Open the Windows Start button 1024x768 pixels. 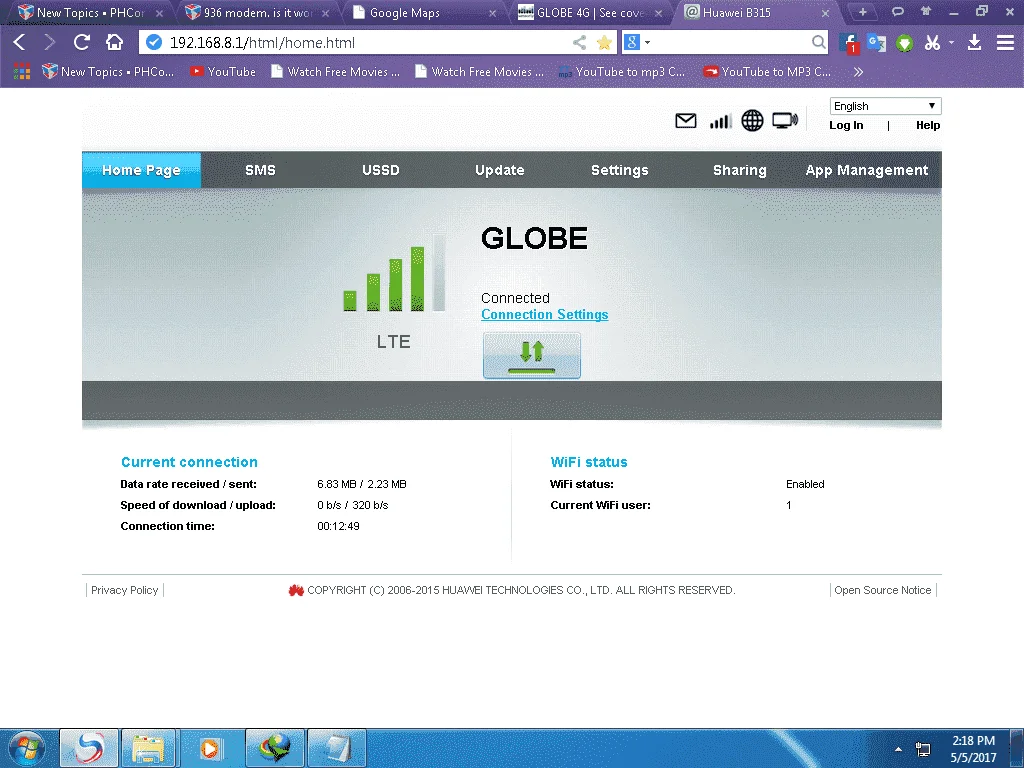point(27,748)
